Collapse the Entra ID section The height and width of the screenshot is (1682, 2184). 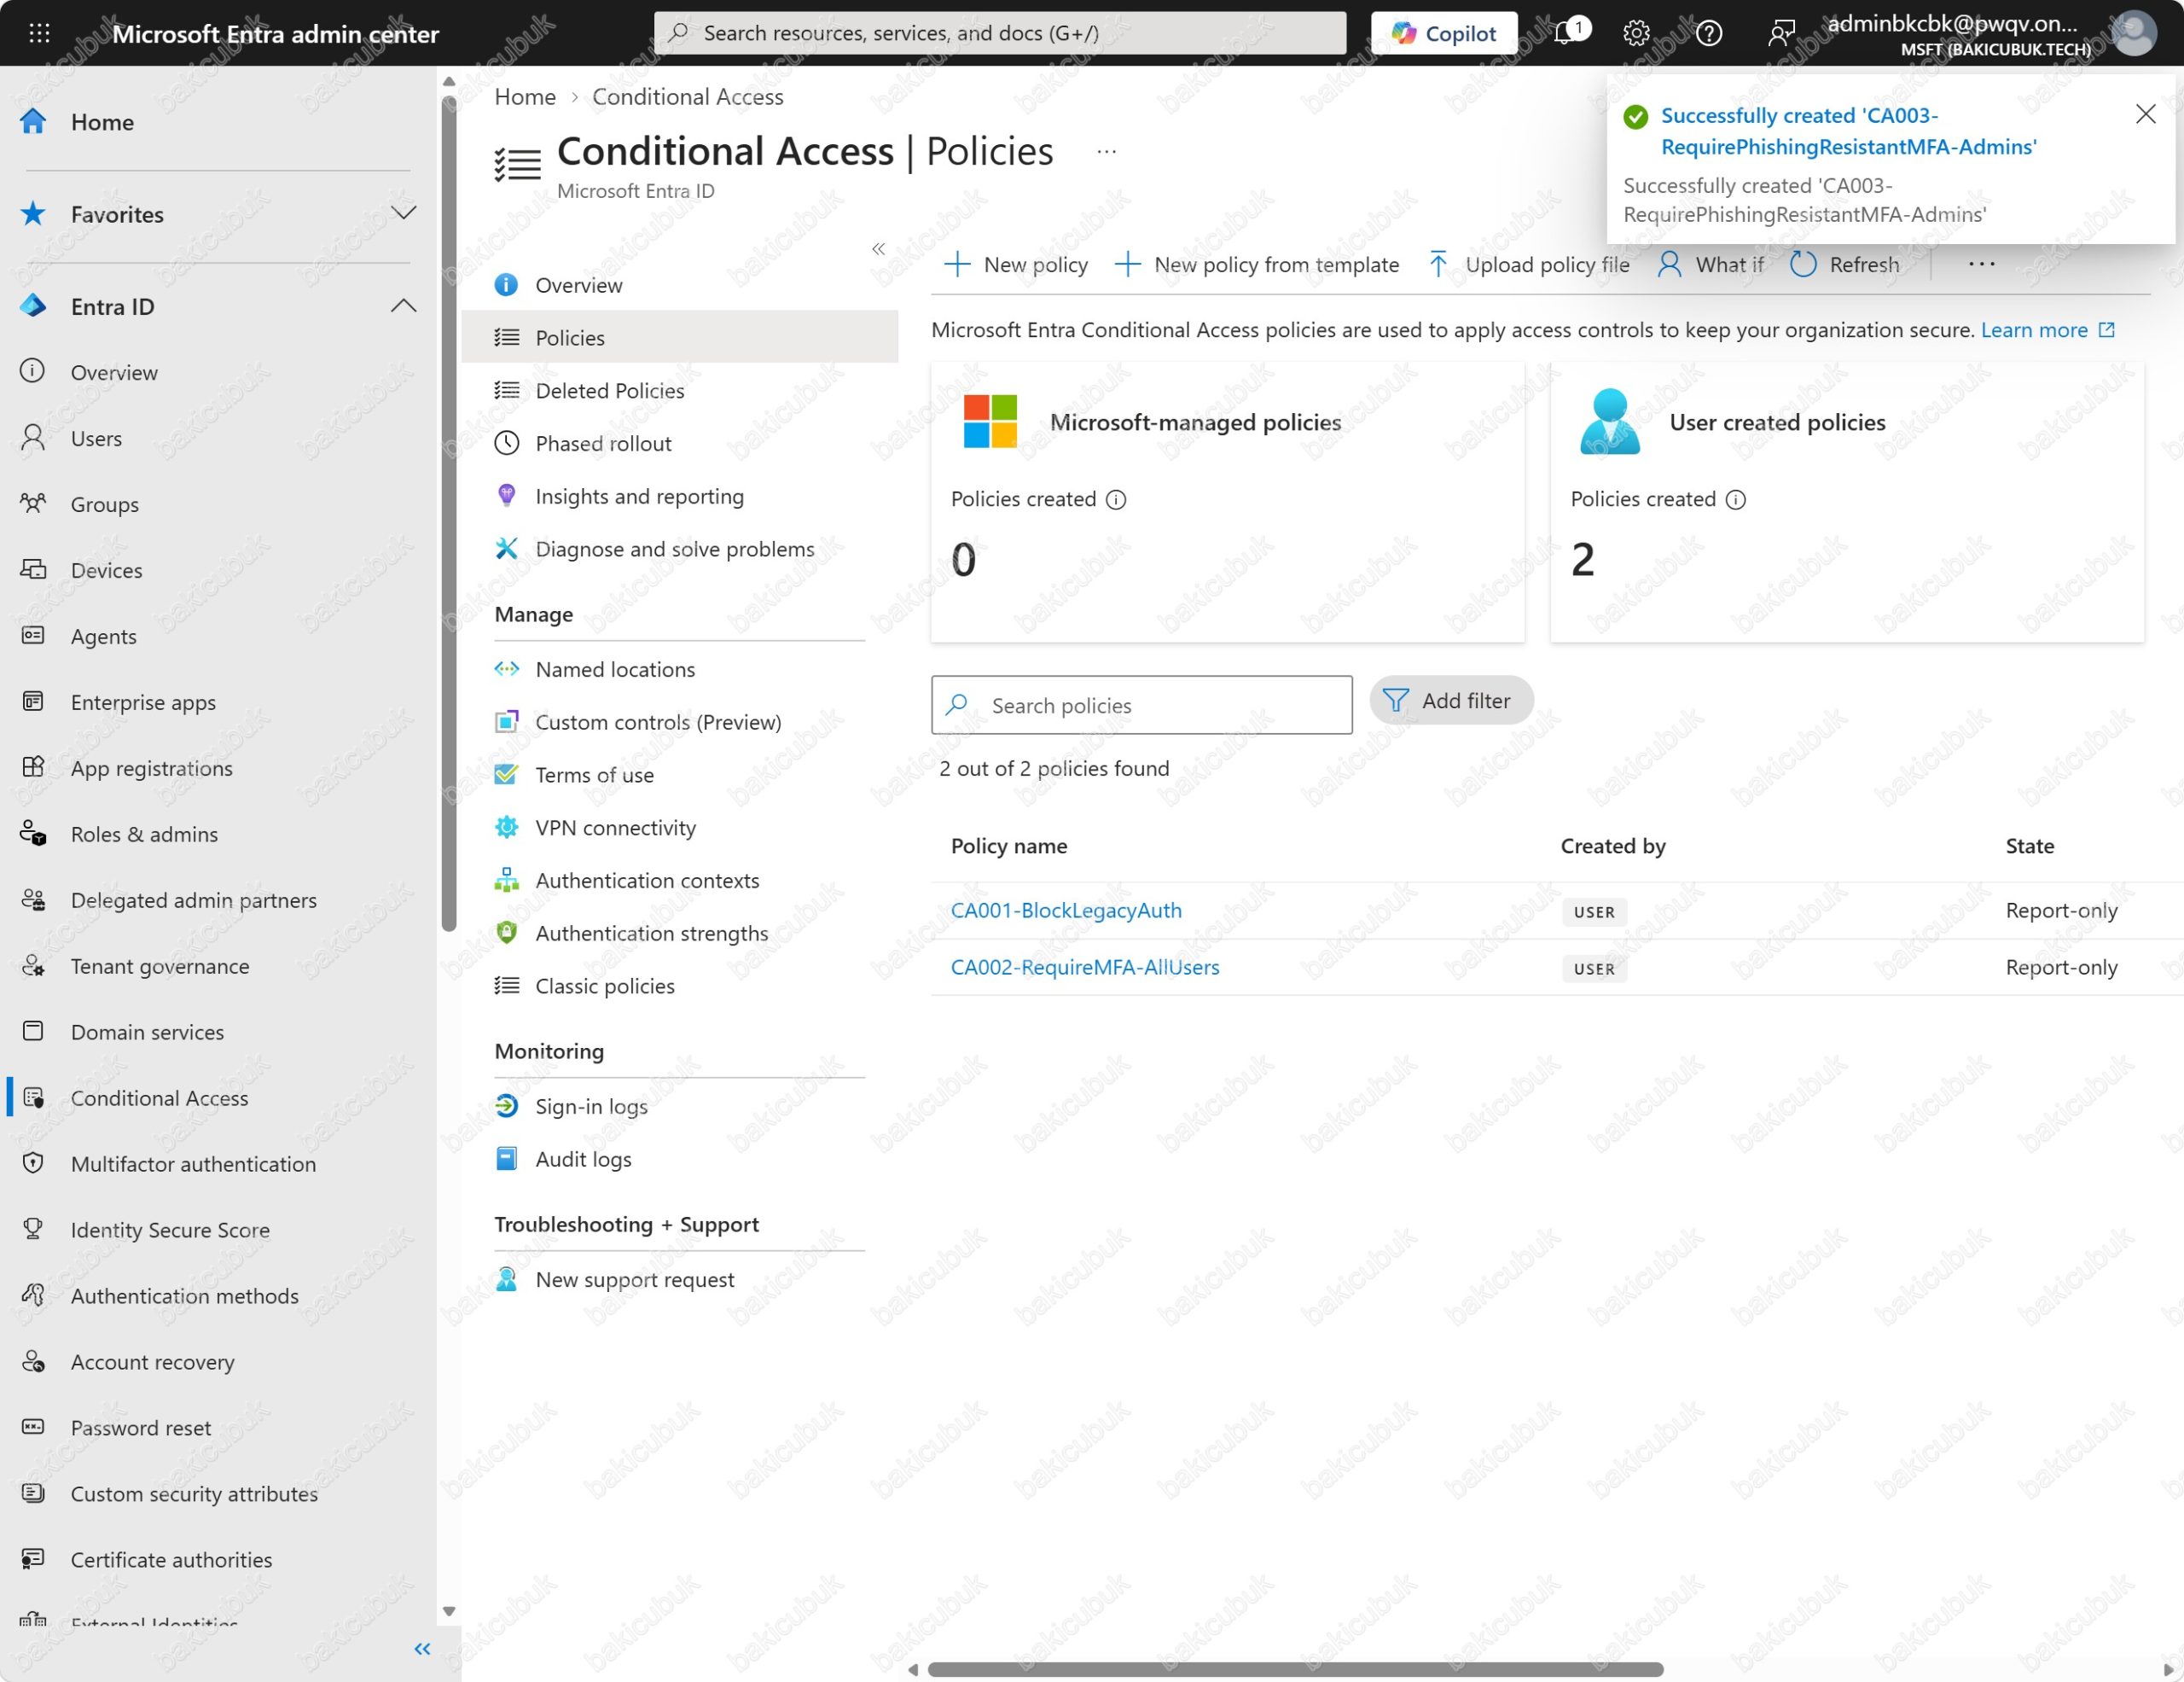[403, 306]
